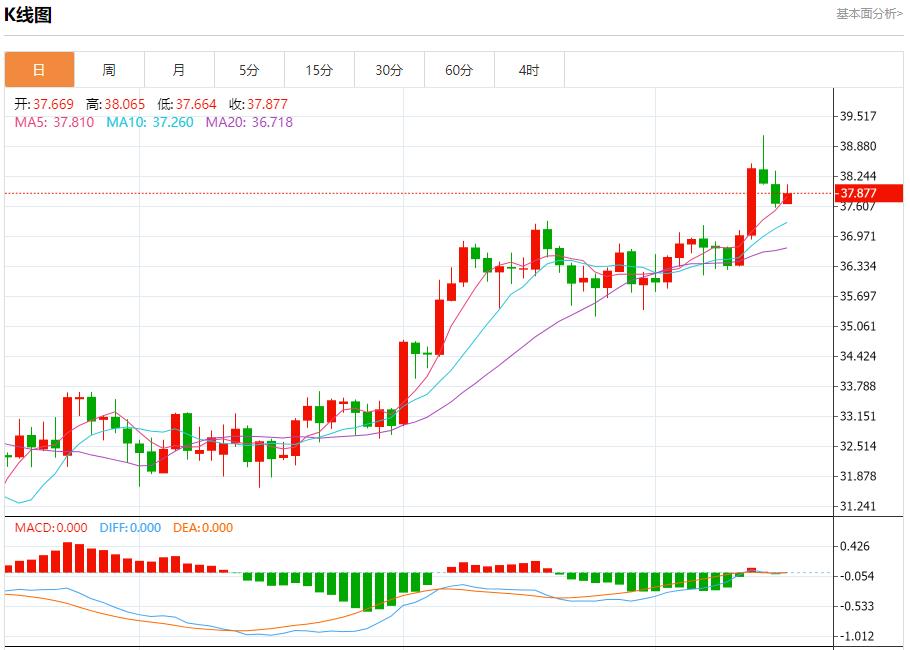Click the rightmost red candlestick

click(787, 198)
